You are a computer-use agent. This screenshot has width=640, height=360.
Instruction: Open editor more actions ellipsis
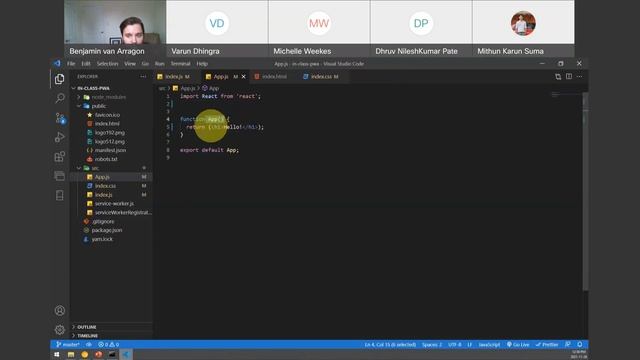(x=580, y=76)
